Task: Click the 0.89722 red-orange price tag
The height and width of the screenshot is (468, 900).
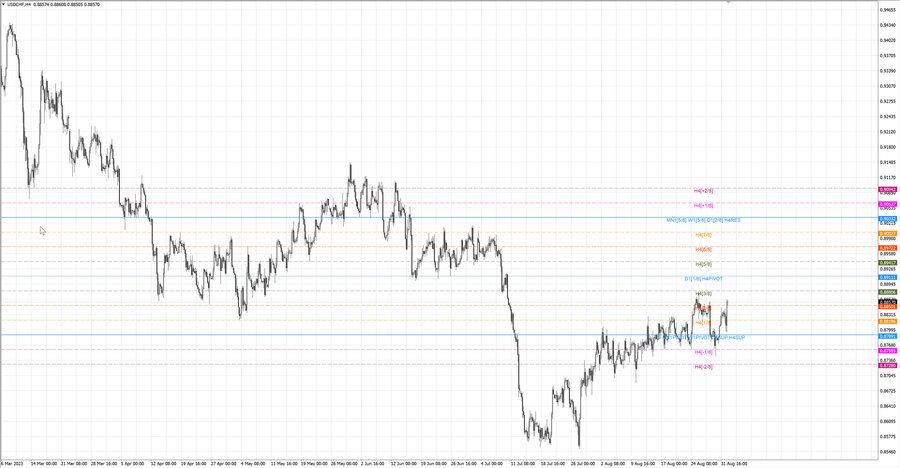Action: 888,248
